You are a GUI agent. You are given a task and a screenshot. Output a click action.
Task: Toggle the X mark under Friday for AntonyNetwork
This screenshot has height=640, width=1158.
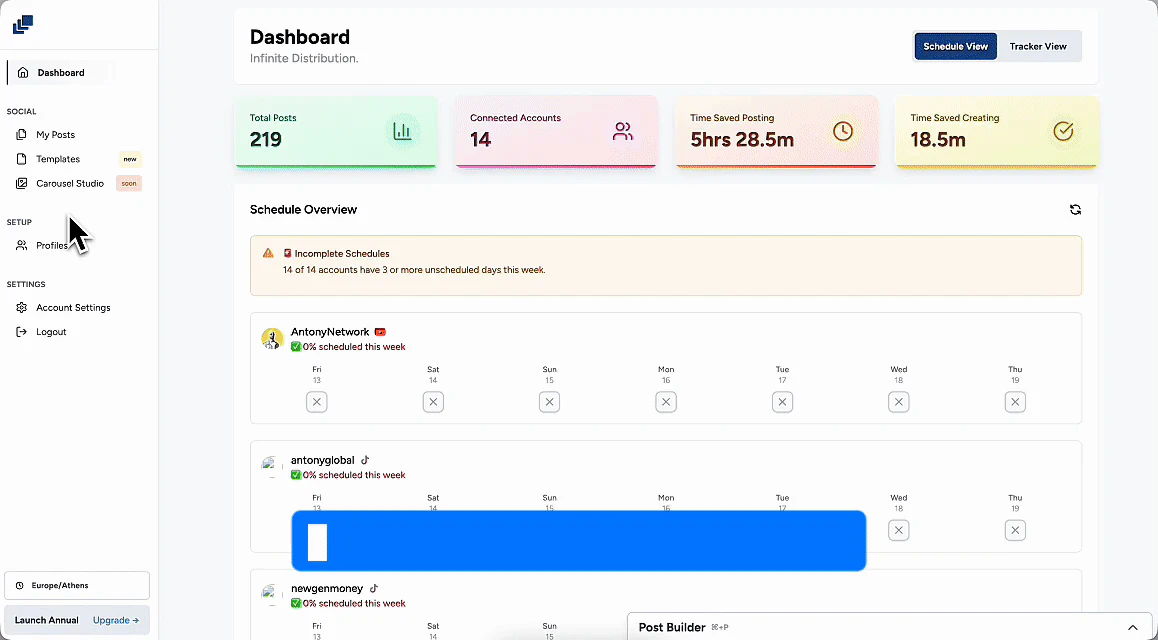317,401
